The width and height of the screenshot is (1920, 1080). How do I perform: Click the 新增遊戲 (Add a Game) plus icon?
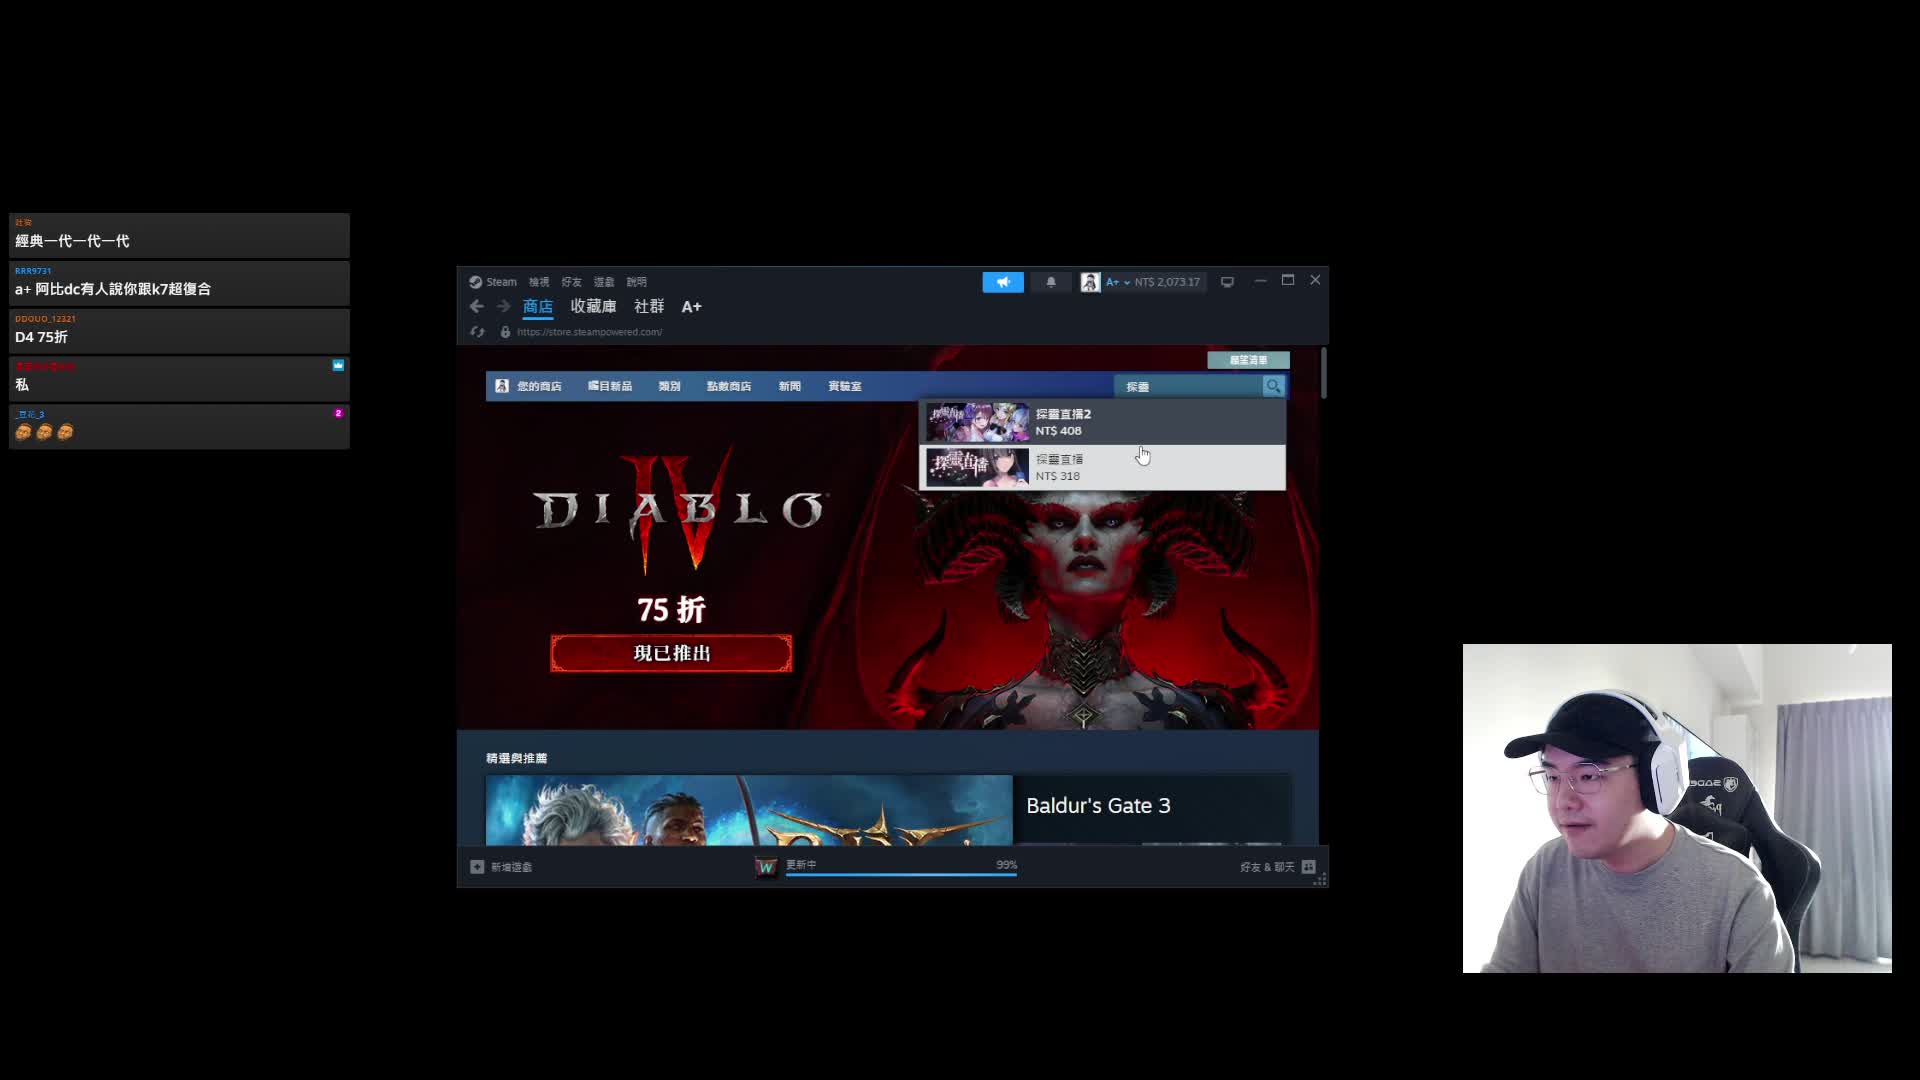point(477,867)
